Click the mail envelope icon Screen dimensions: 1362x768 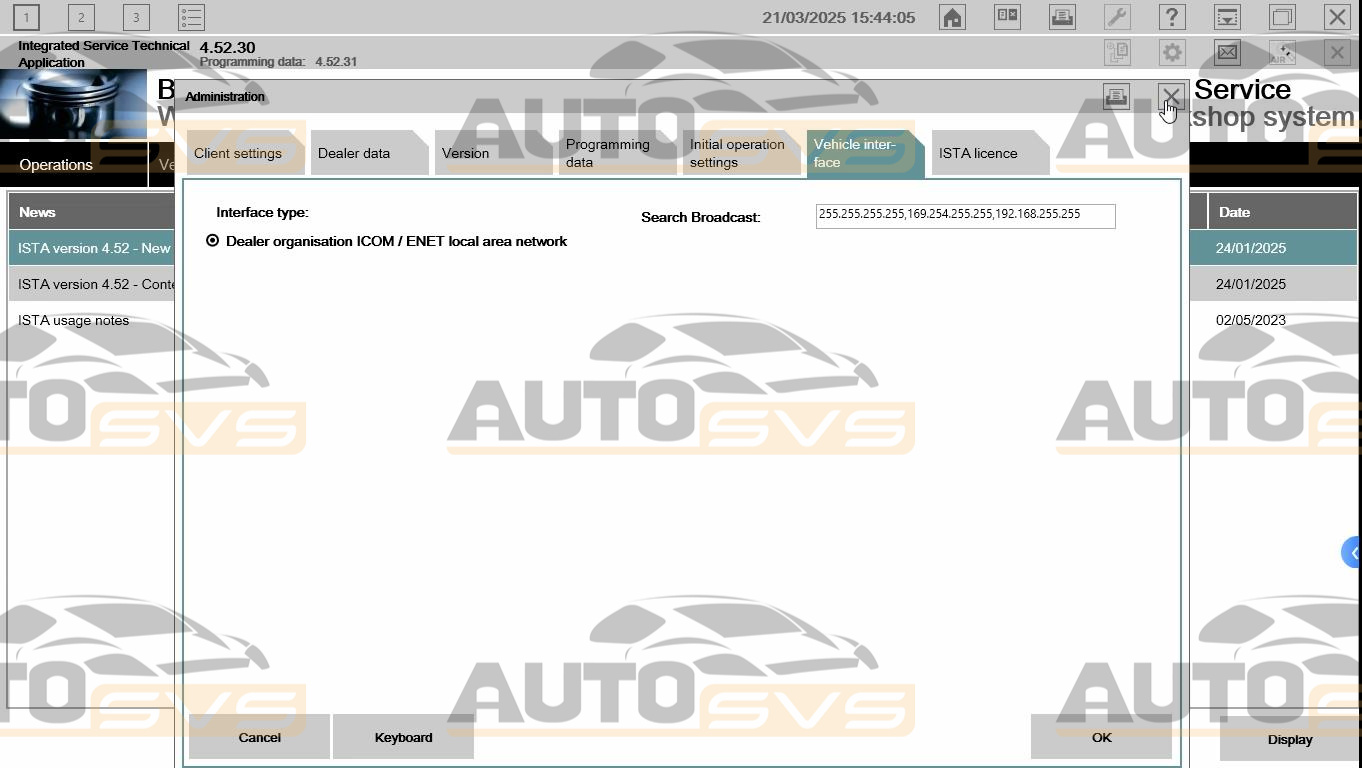[1227, 52]
